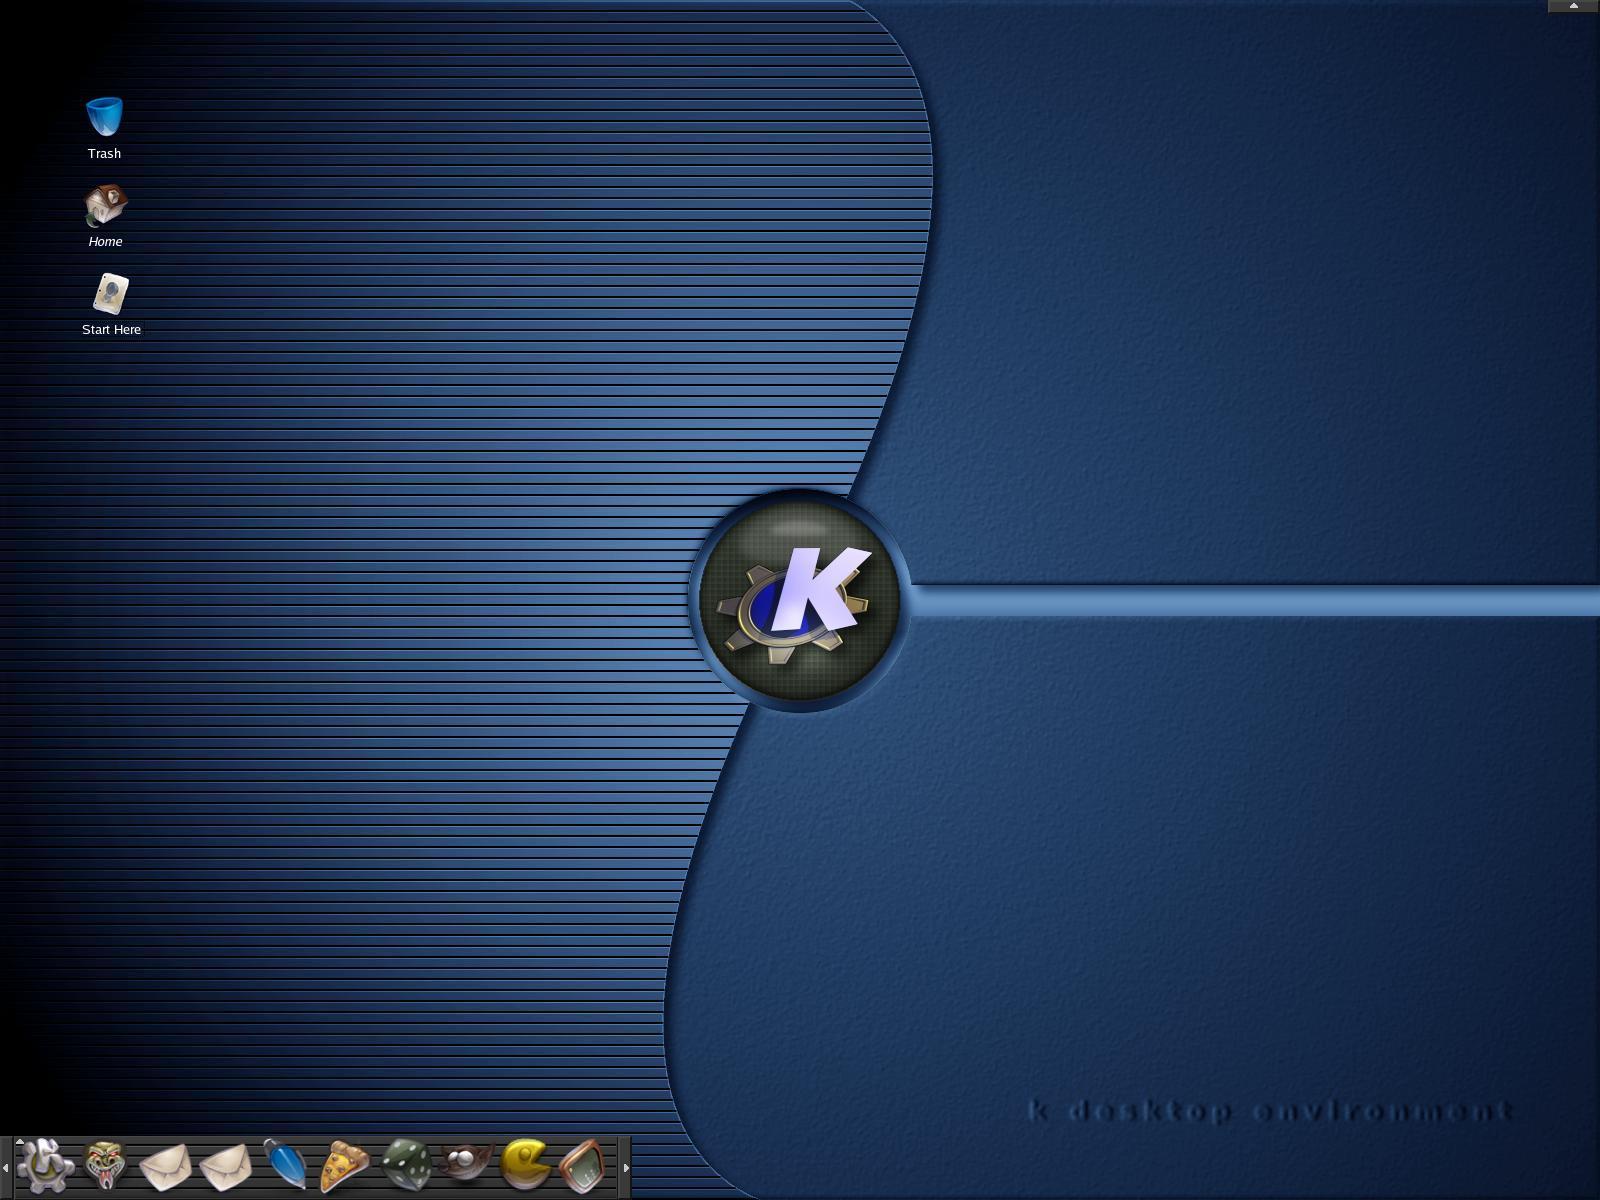1600x1200 pixels.
Task: Launch the GIMP Wilber icon in the panel
Action: [x=466, y=1164]
